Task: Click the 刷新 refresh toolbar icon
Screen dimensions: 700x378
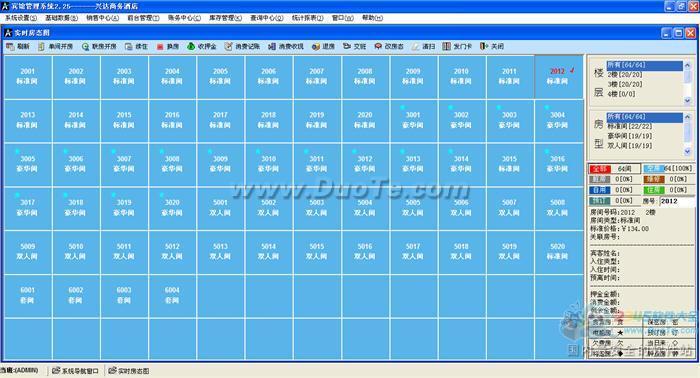Action: (x=10, y=46)
